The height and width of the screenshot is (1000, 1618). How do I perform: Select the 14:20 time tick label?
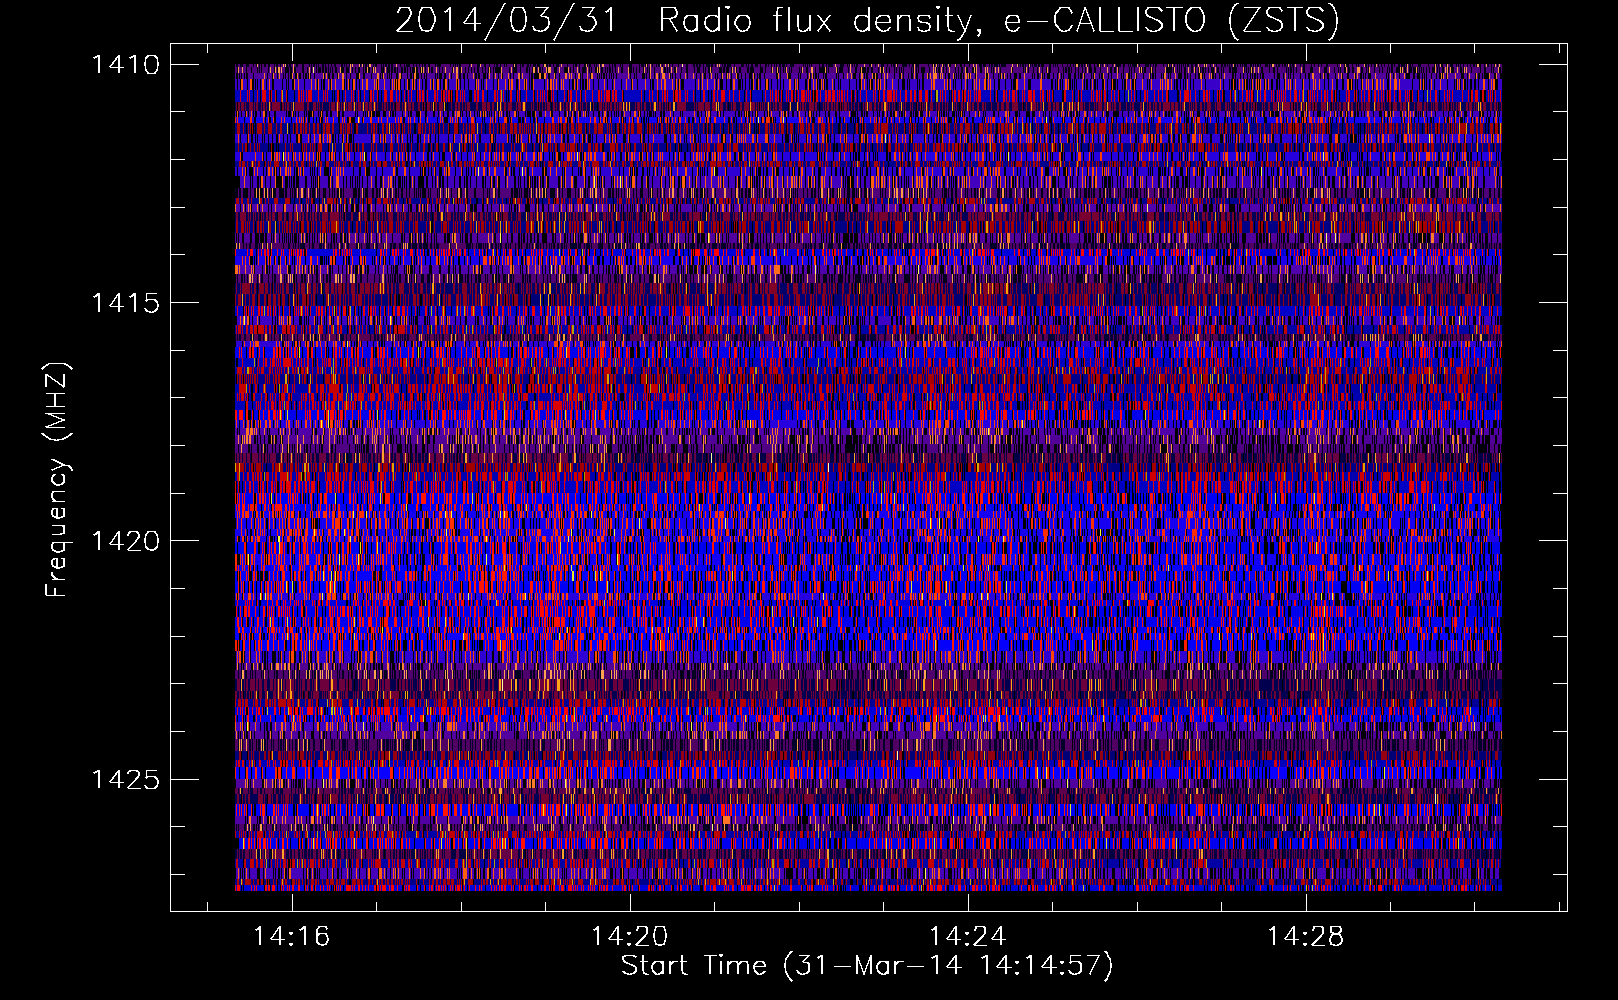pos(629,937)
